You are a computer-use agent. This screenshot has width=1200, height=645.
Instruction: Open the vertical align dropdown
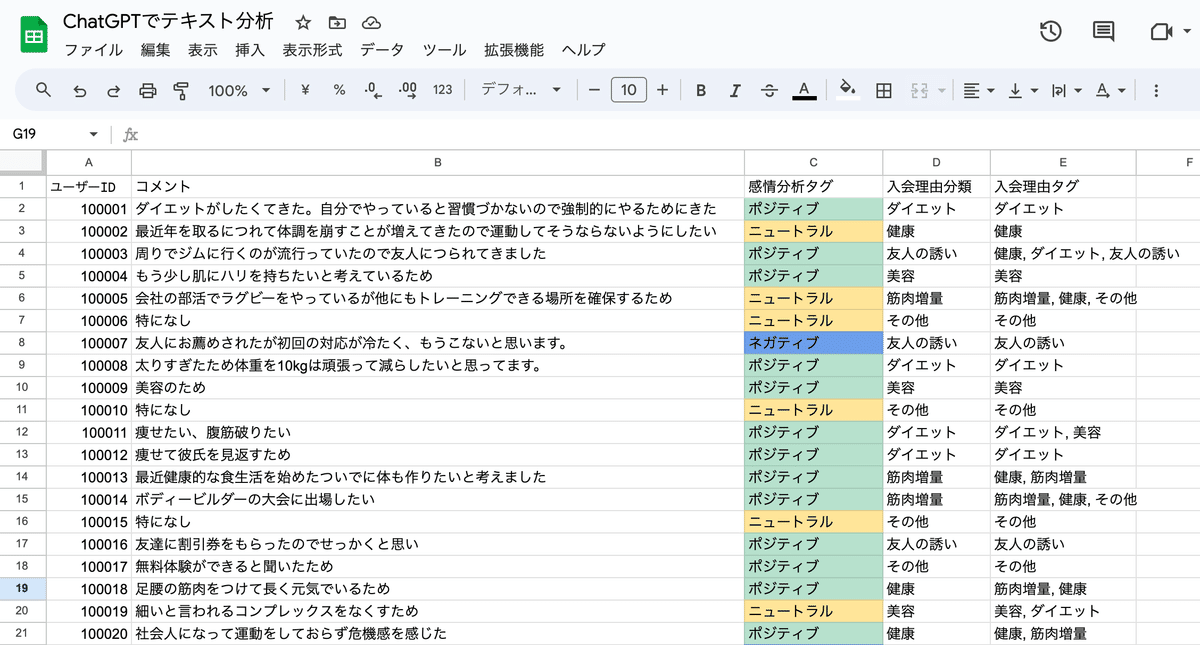1023,90
